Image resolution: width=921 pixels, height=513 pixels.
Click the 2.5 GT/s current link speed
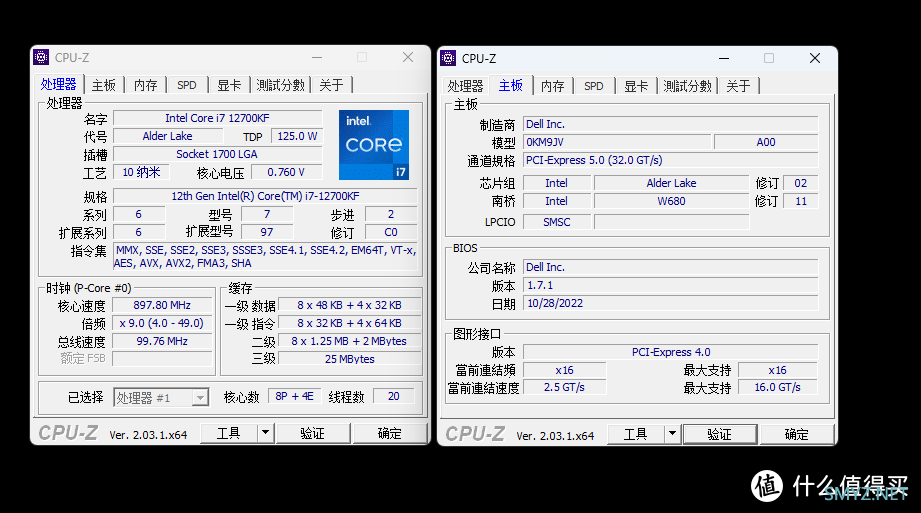click(564, 387)
